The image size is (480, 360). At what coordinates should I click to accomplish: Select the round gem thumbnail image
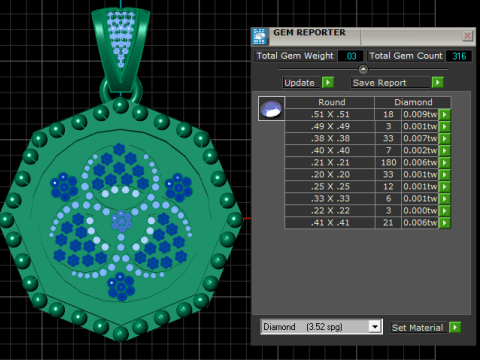(x=271, y=109)
